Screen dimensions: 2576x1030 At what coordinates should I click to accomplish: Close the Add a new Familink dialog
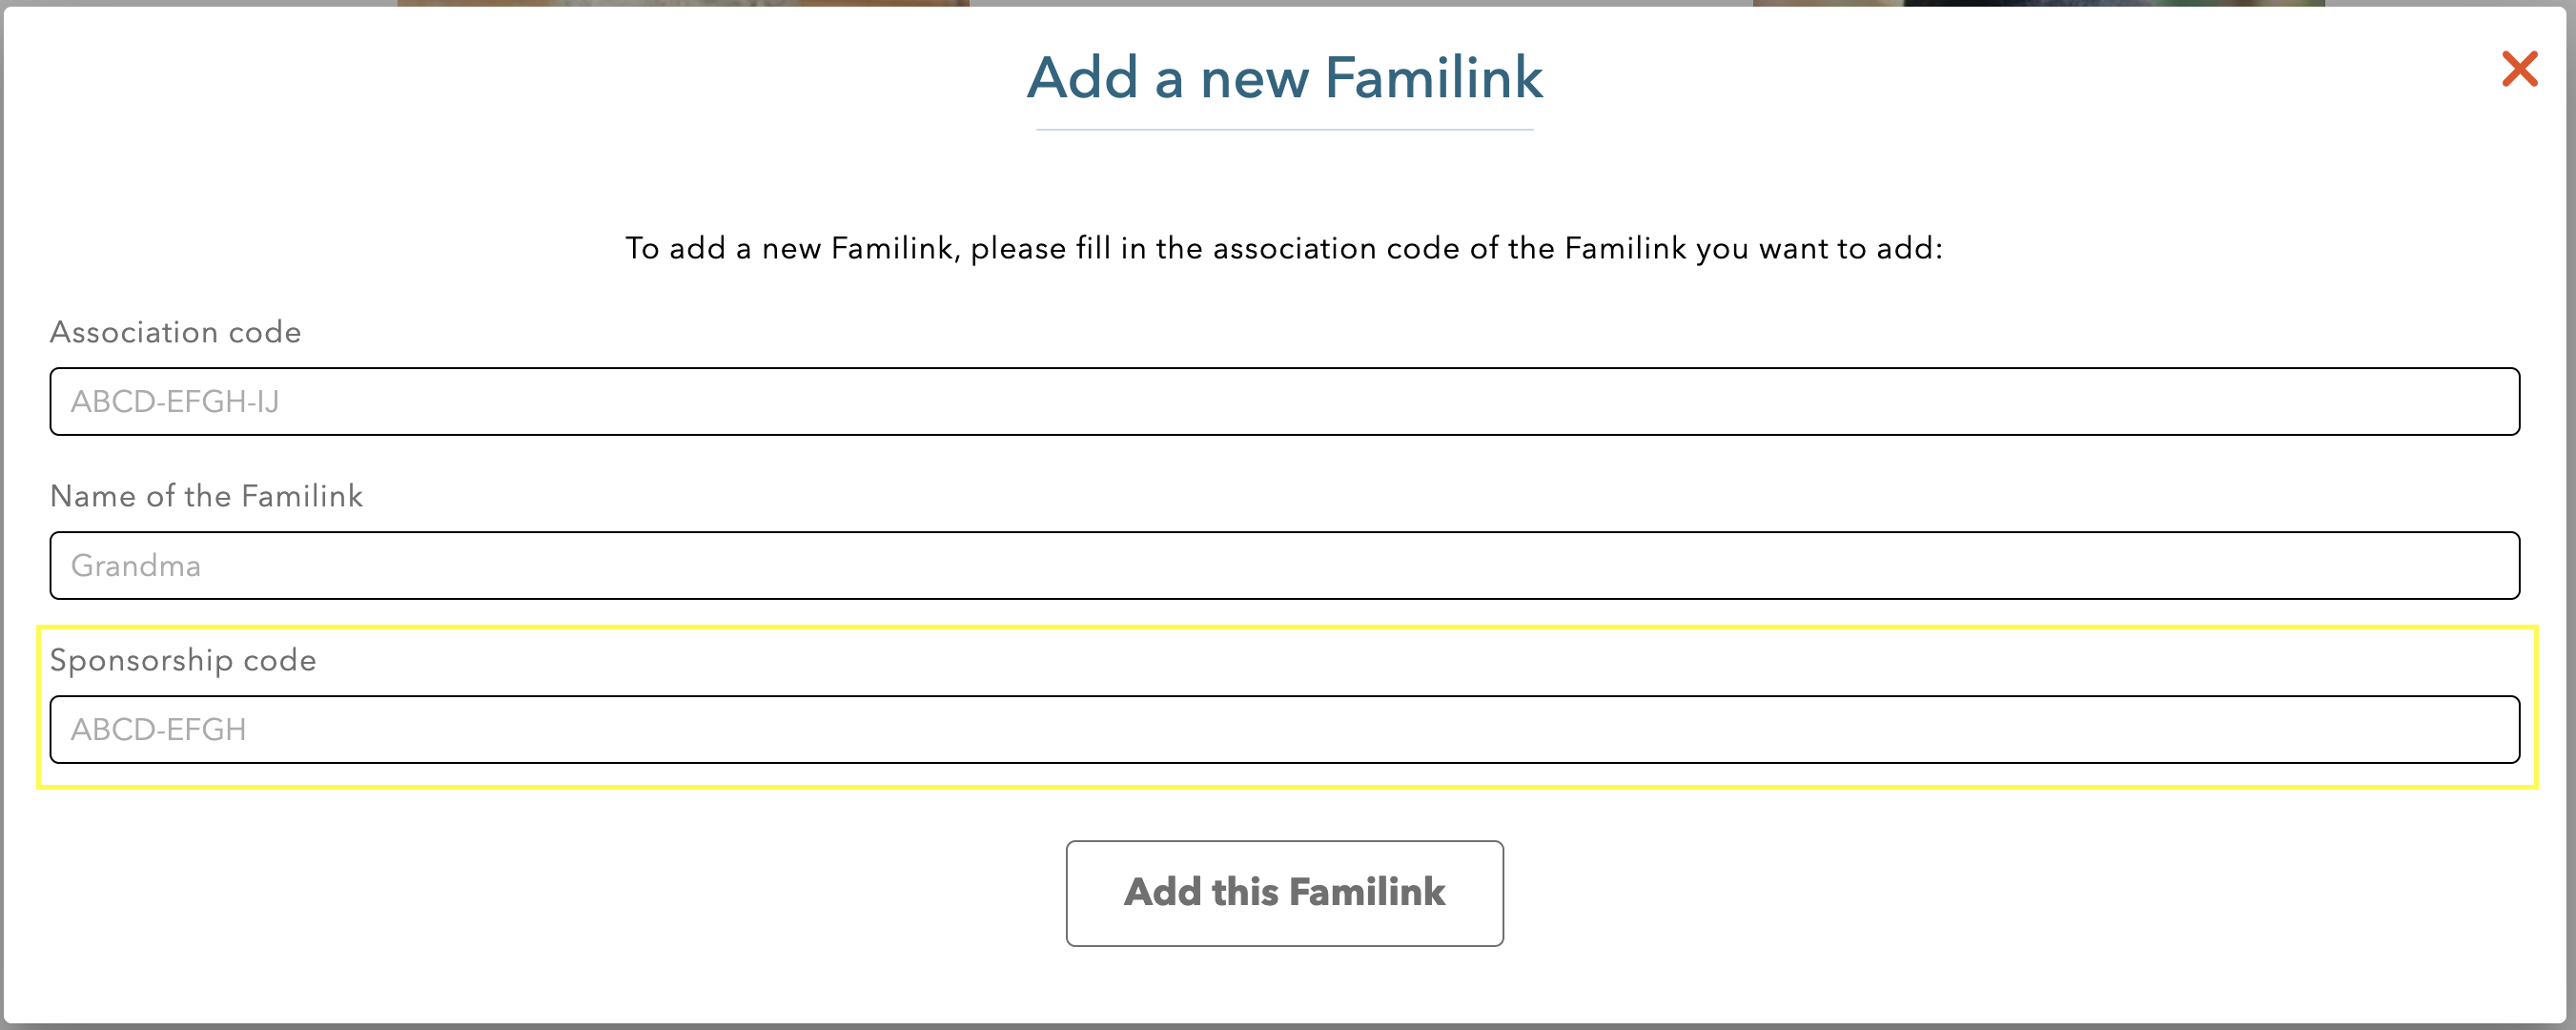click(2519, 70)
